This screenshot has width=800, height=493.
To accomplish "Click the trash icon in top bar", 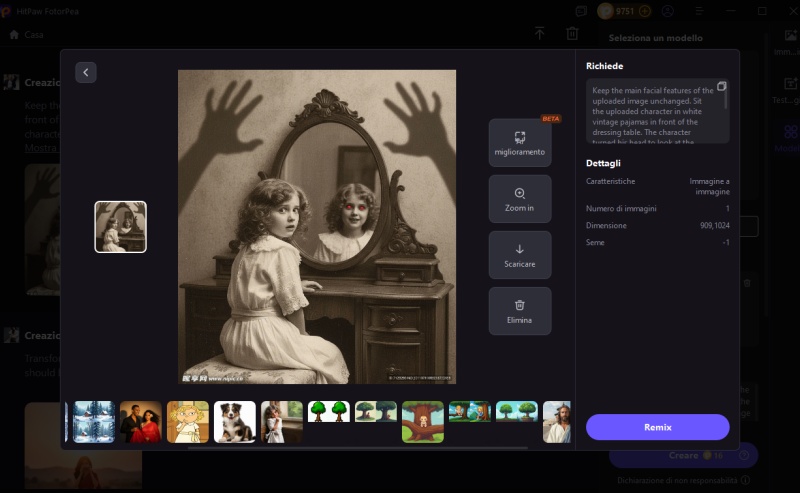I will click(x=572, y=33).
